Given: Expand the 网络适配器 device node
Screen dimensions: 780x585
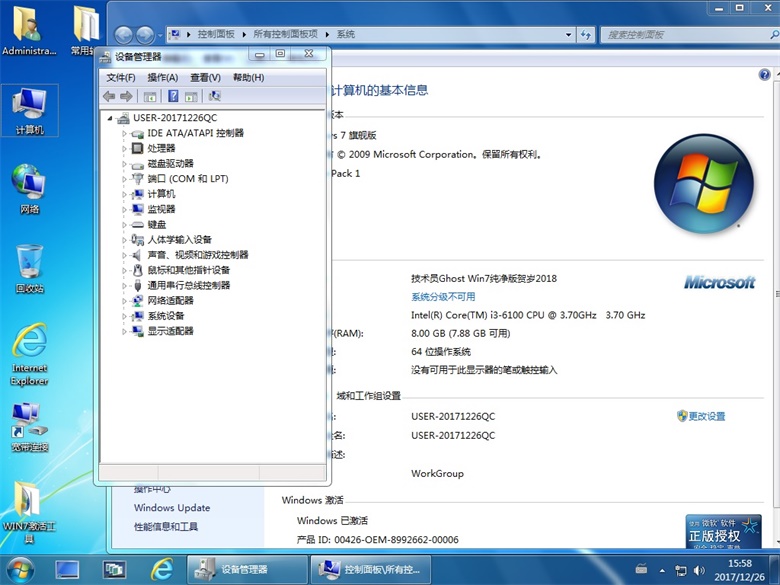Looking at the screenshot, I should (x=125, y=300).
